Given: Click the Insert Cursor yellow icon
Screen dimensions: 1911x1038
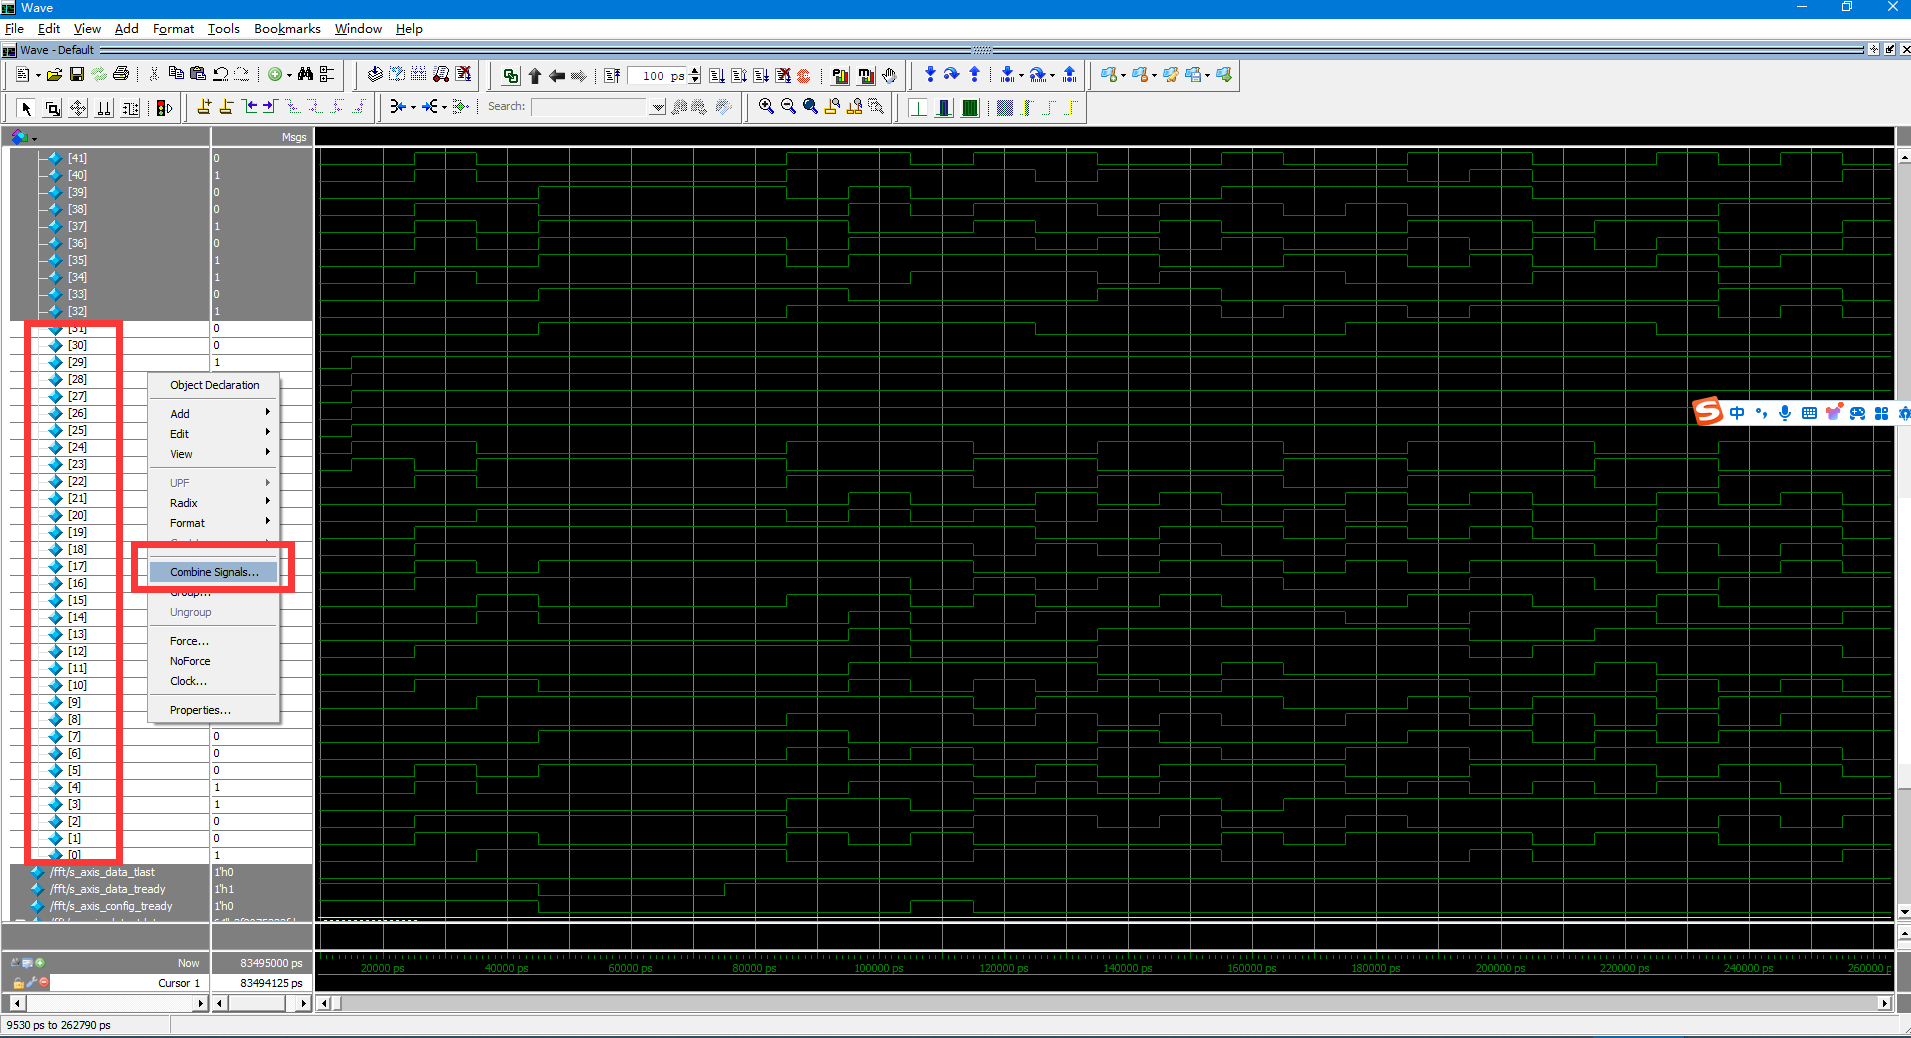Looking at the screenshot, I should pyautogui.click(x=204, y=107).
